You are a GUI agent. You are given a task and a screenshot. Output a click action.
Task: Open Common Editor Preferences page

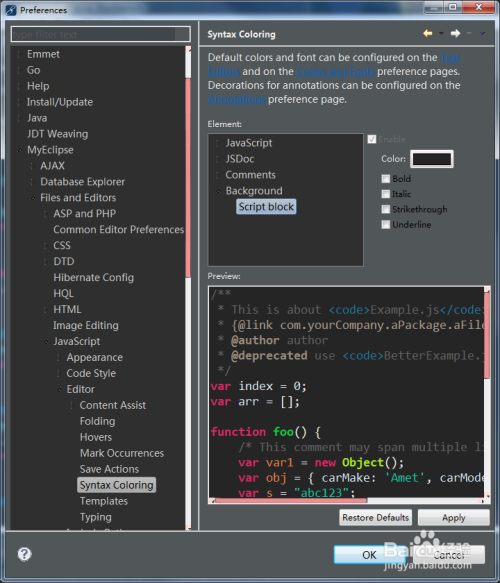119,230
